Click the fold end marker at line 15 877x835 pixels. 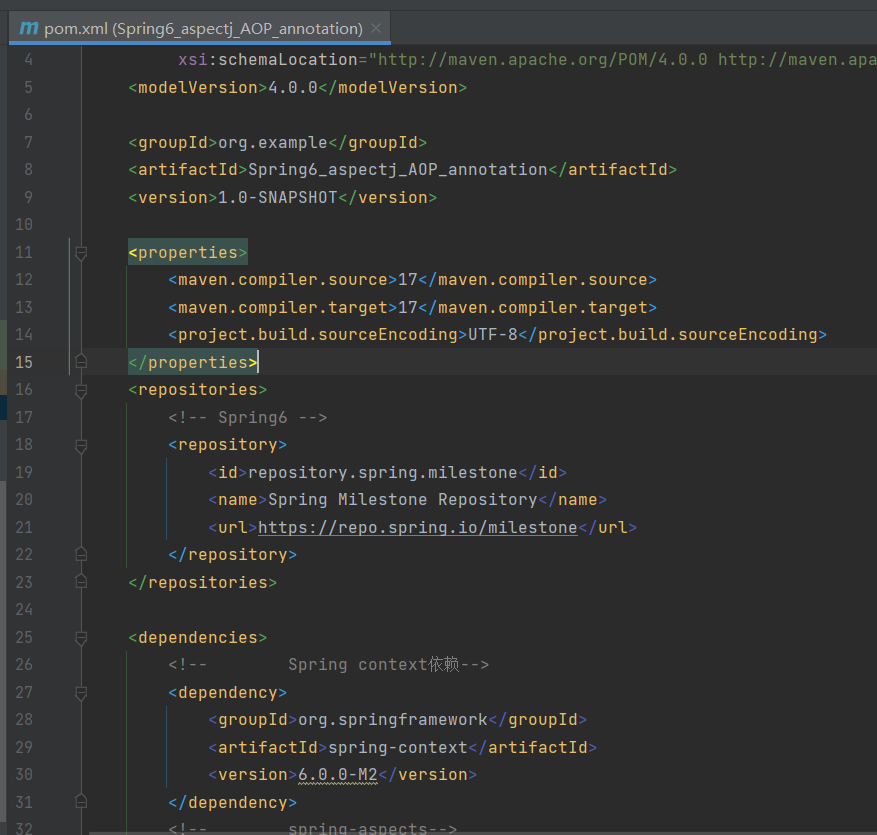click(81, 362)
